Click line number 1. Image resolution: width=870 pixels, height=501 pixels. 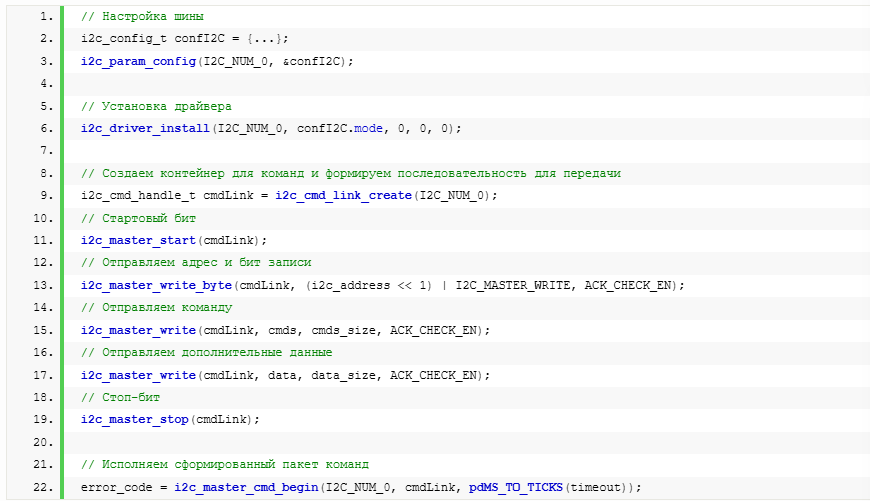tap(47, 17)
